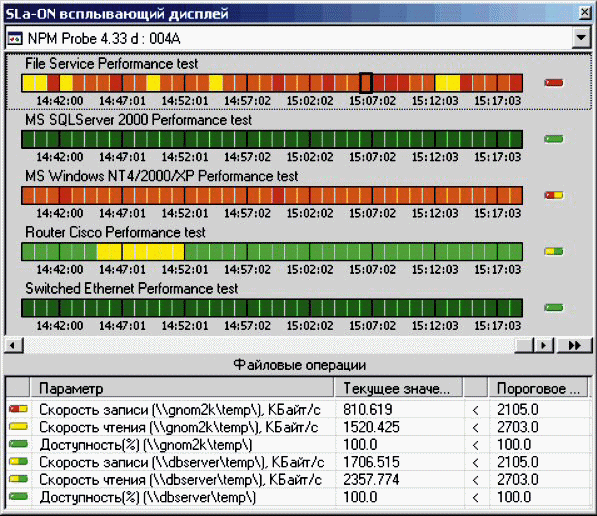597x516 pixels.
Task: Jump to end with double-arrow button
Action: [x=574, y=345]
